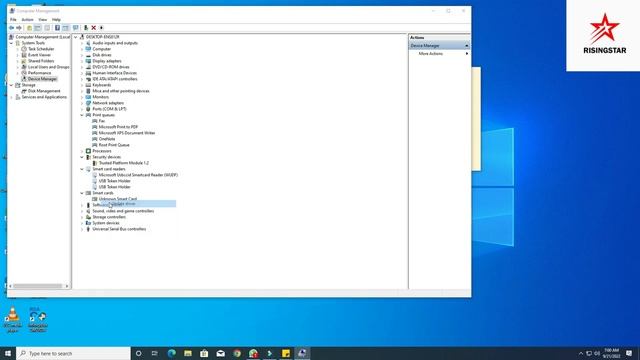The width and height of the screenshot is (640, 360).
Task: Select Disk Management under Storage
Action: coord(44,91)
